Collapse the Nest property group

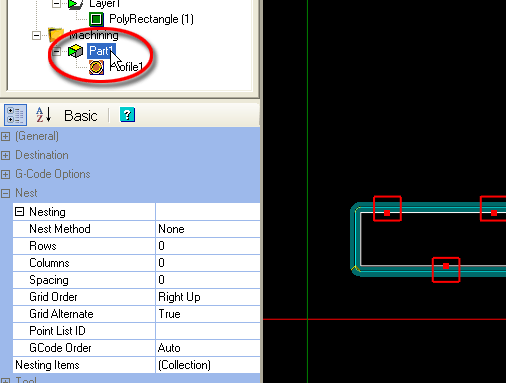6,193
